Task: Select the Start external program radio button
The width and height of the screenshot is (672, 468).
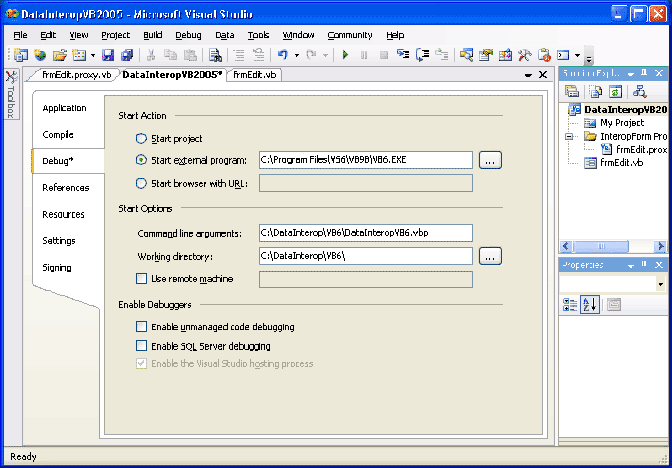Action: (141, 160)
